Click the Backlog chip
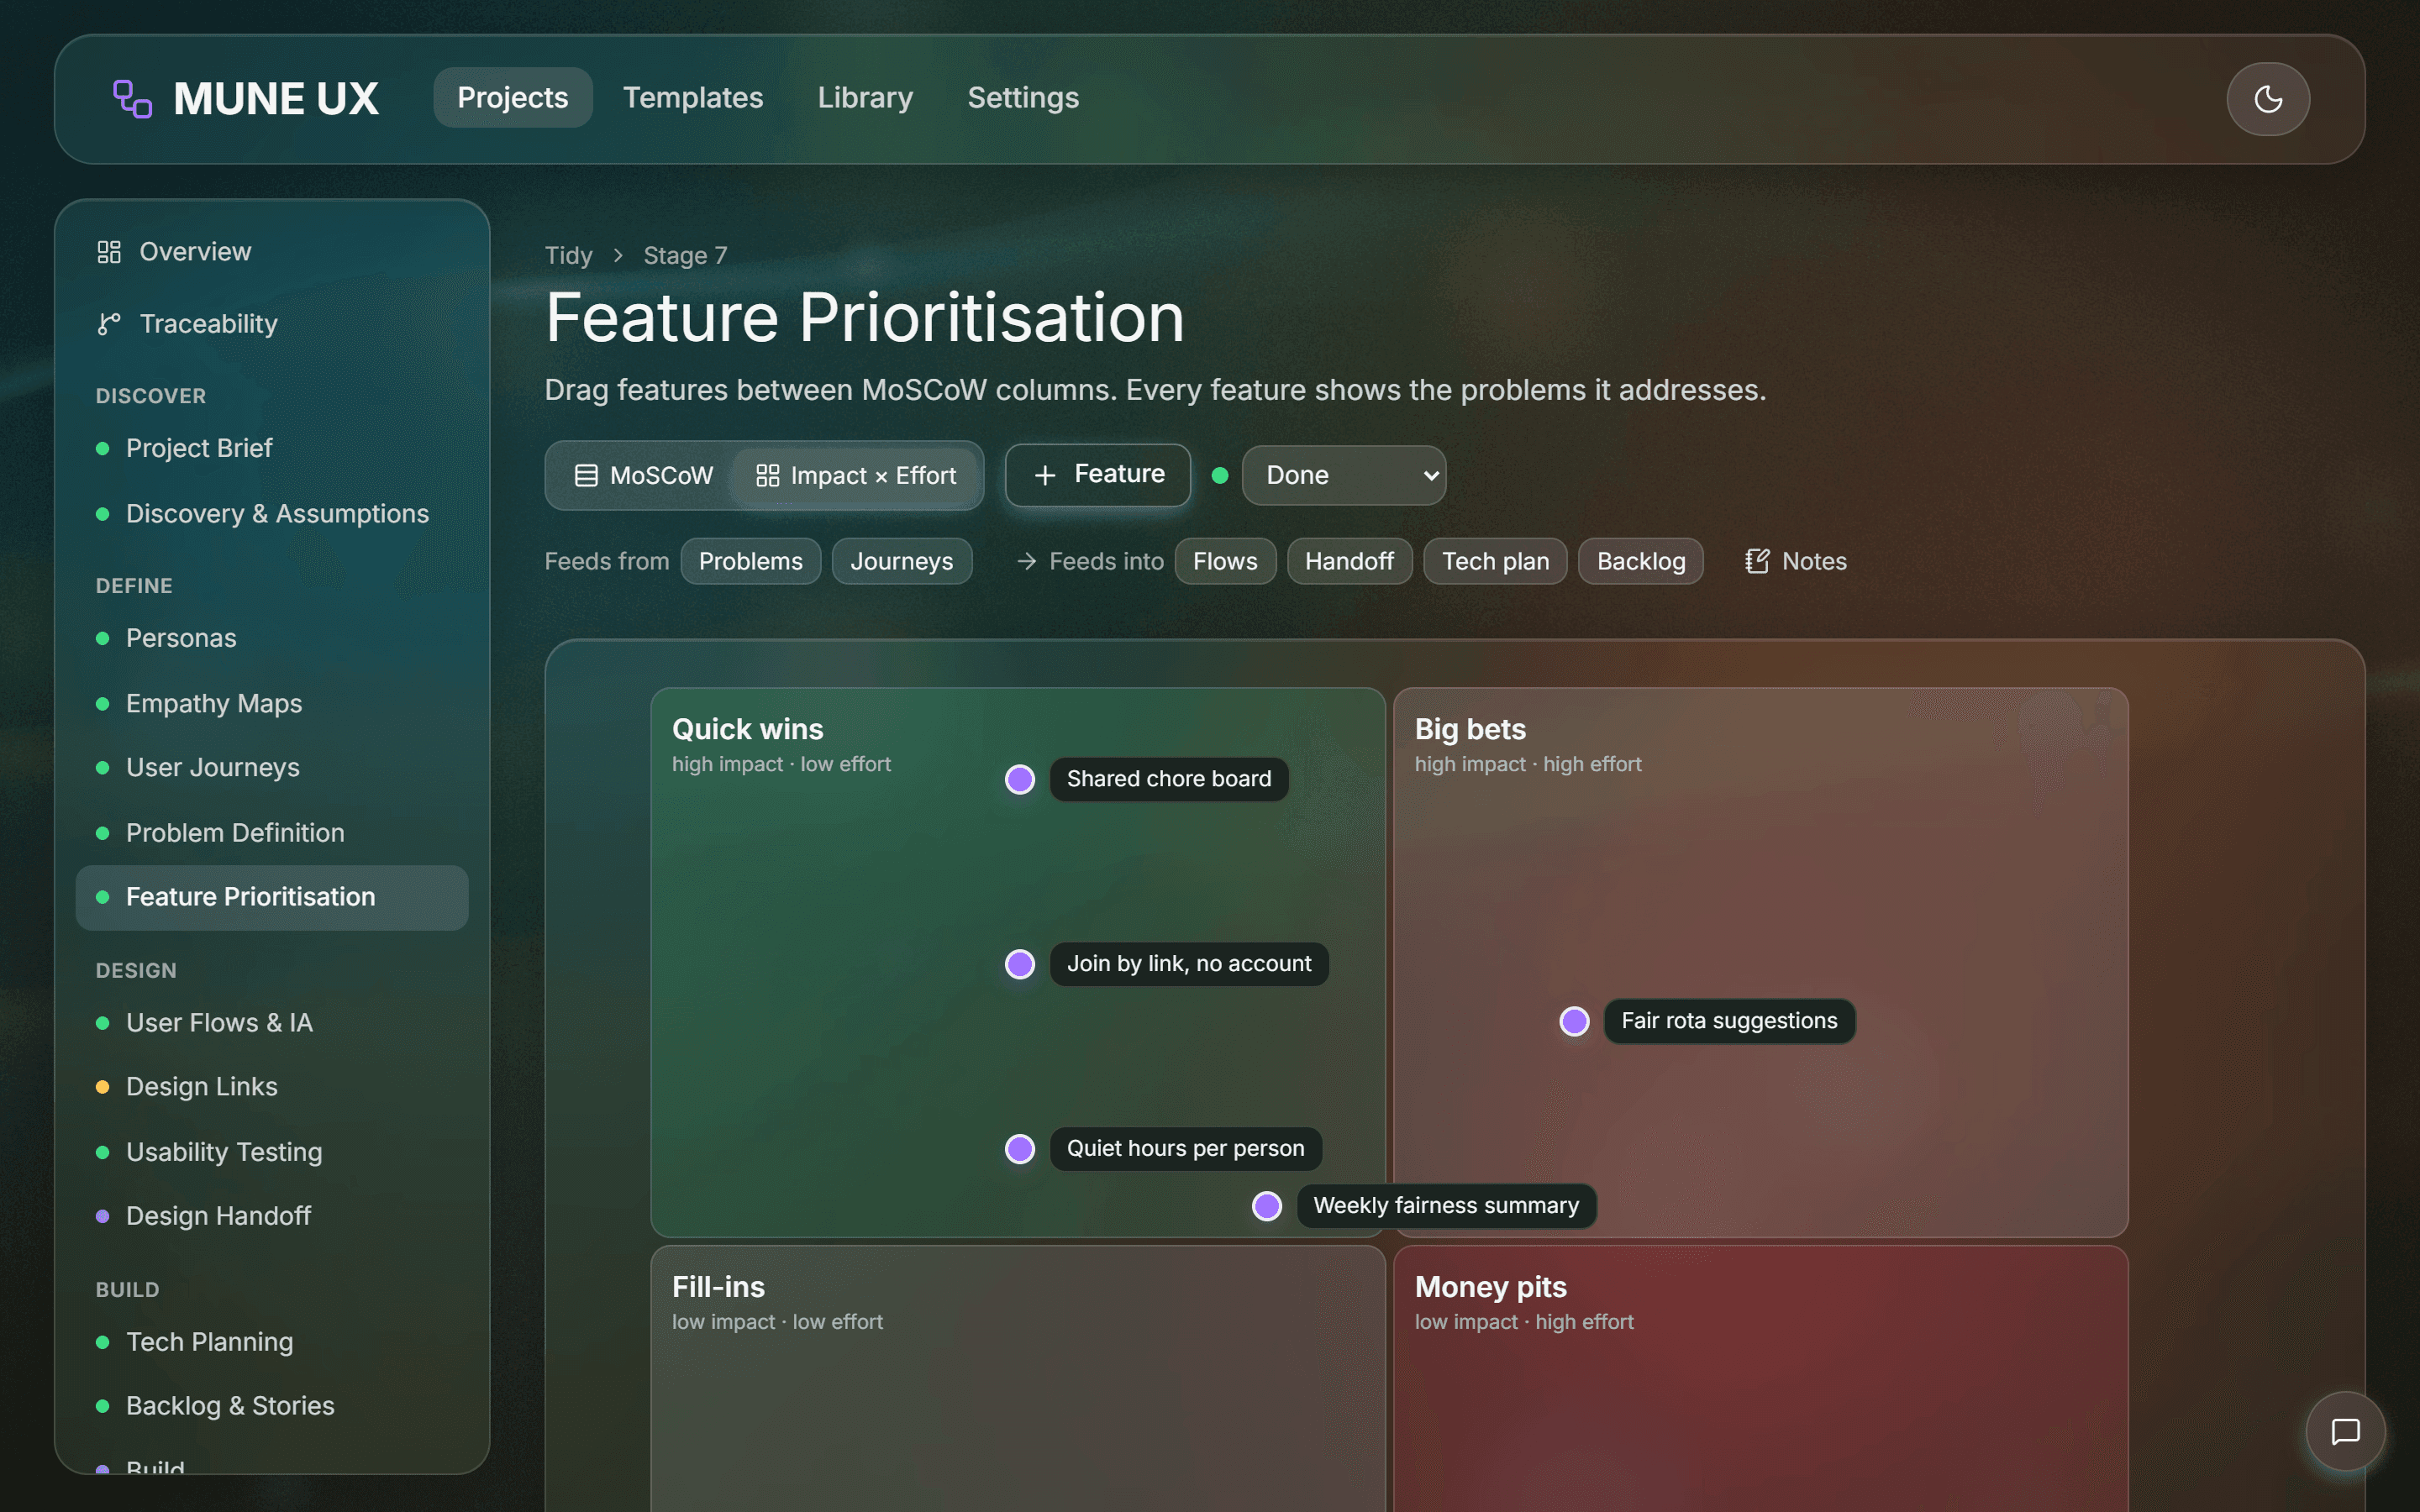Viewport: 2420px width, 1512px height. click(x=1641, y=561)
